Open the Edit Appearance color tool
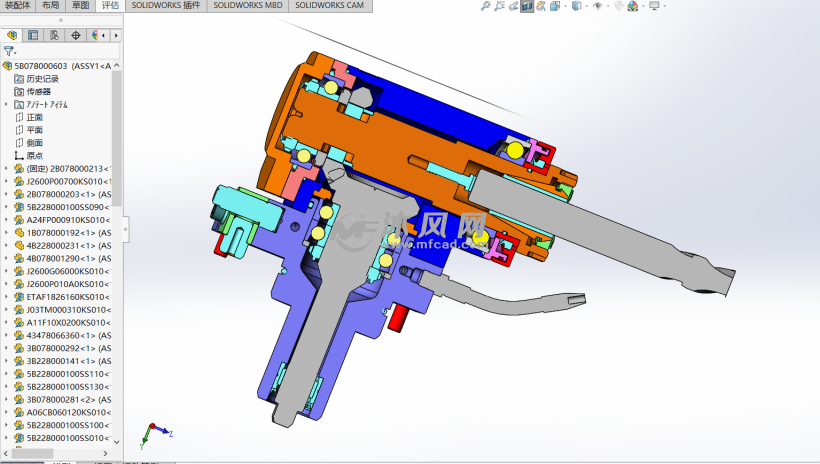The width and height of the screenshot is (820, 464). [x=619, y=6]
